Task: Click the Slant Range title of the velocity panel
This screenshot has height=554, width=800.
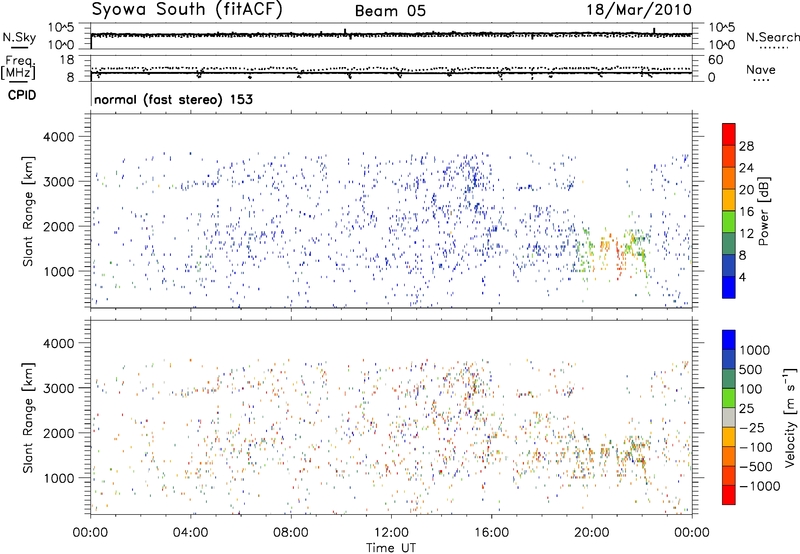Action: coord(28,418)
